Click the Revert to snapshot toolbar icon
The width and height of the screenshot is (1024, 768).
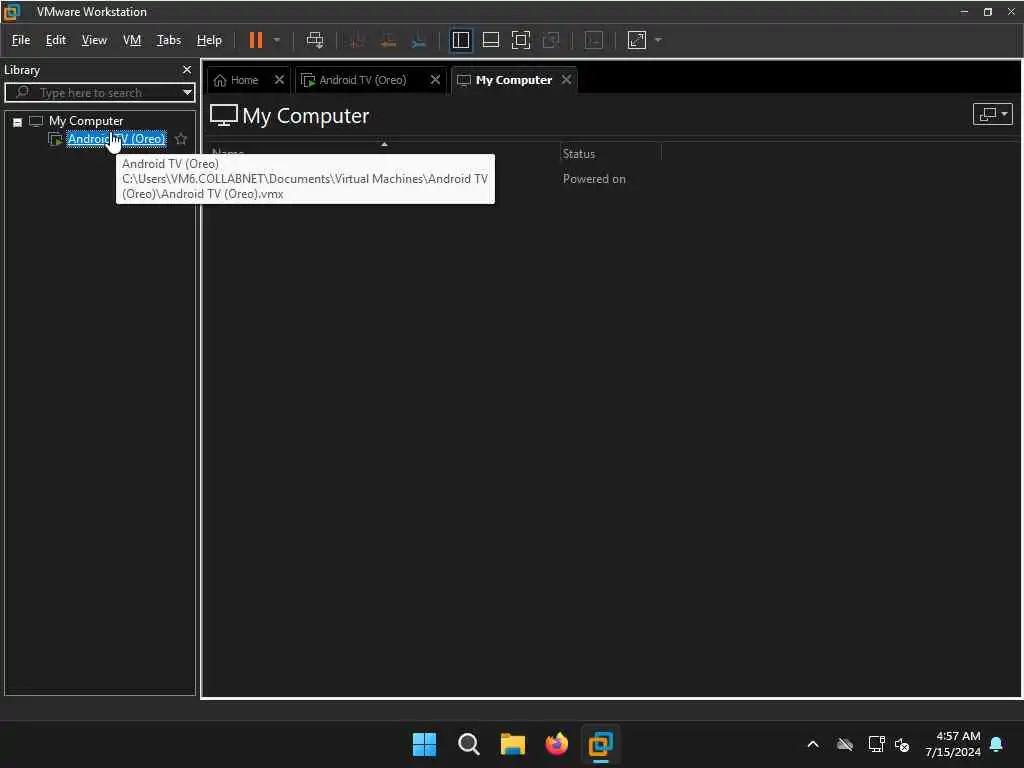pyautogui.click(x=388, y=40)
